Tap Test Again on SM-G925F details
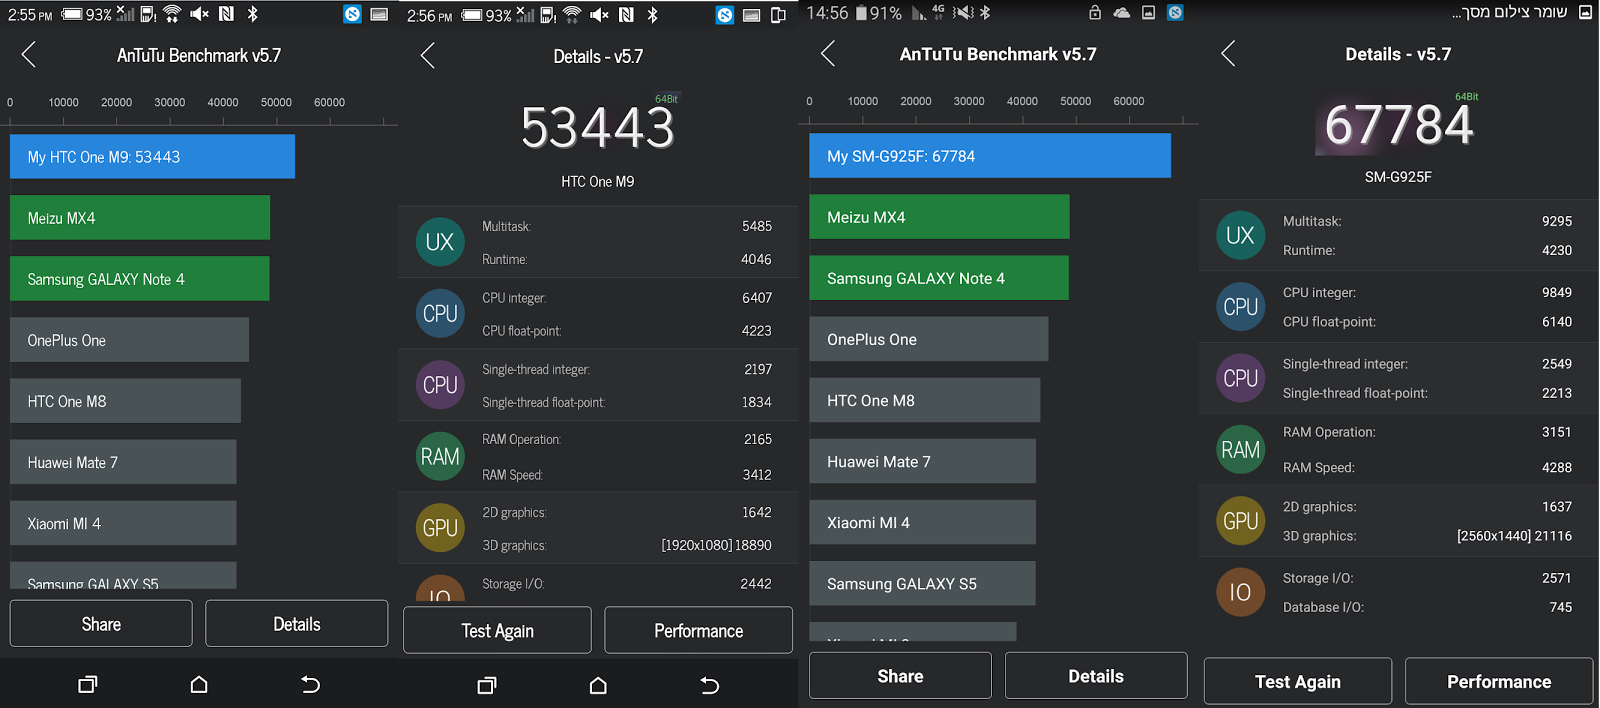The image size is (1600, 708). [x=1298, y=681]
